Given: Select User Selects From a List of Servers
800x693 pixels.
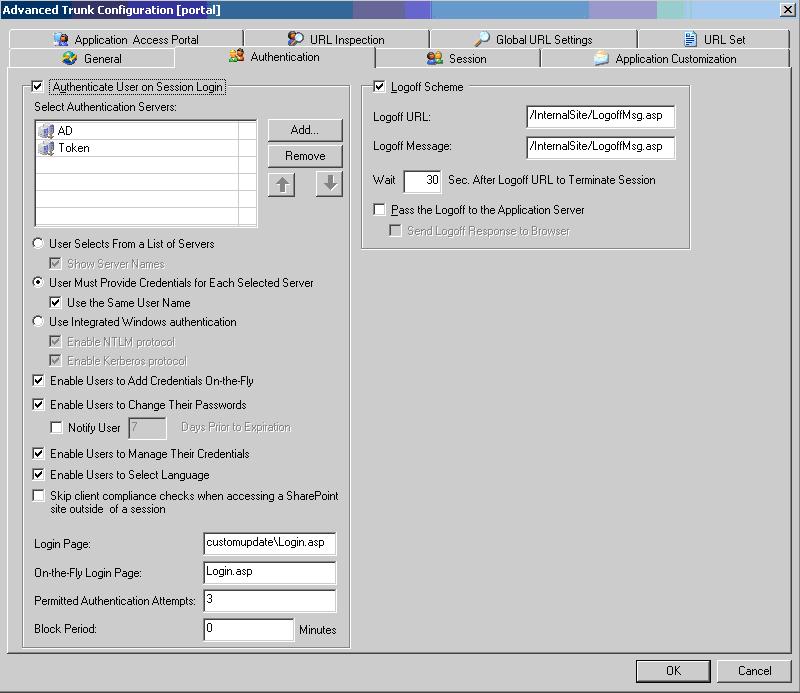Looking at the screenshot, I should pos(38,243).
